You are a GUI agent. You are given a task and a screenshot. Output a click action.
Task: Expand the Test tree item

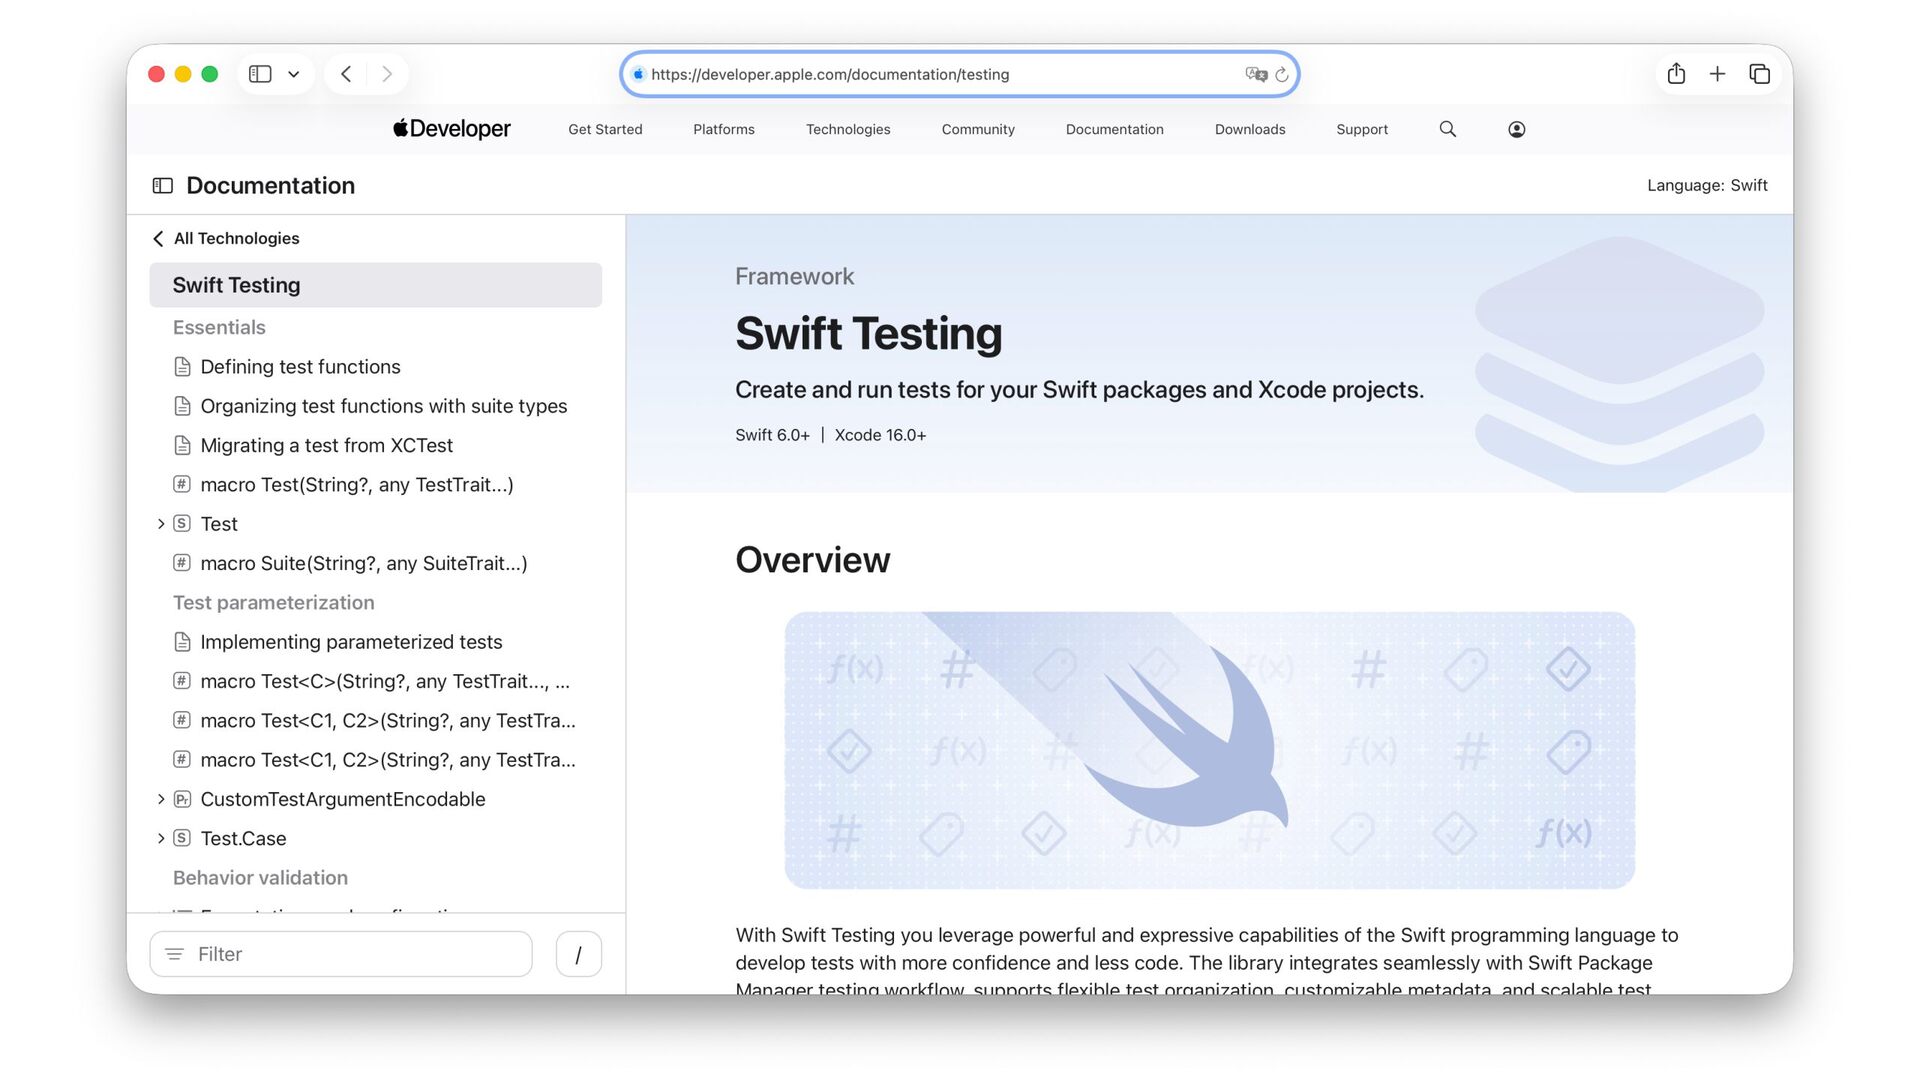(160, 524)
